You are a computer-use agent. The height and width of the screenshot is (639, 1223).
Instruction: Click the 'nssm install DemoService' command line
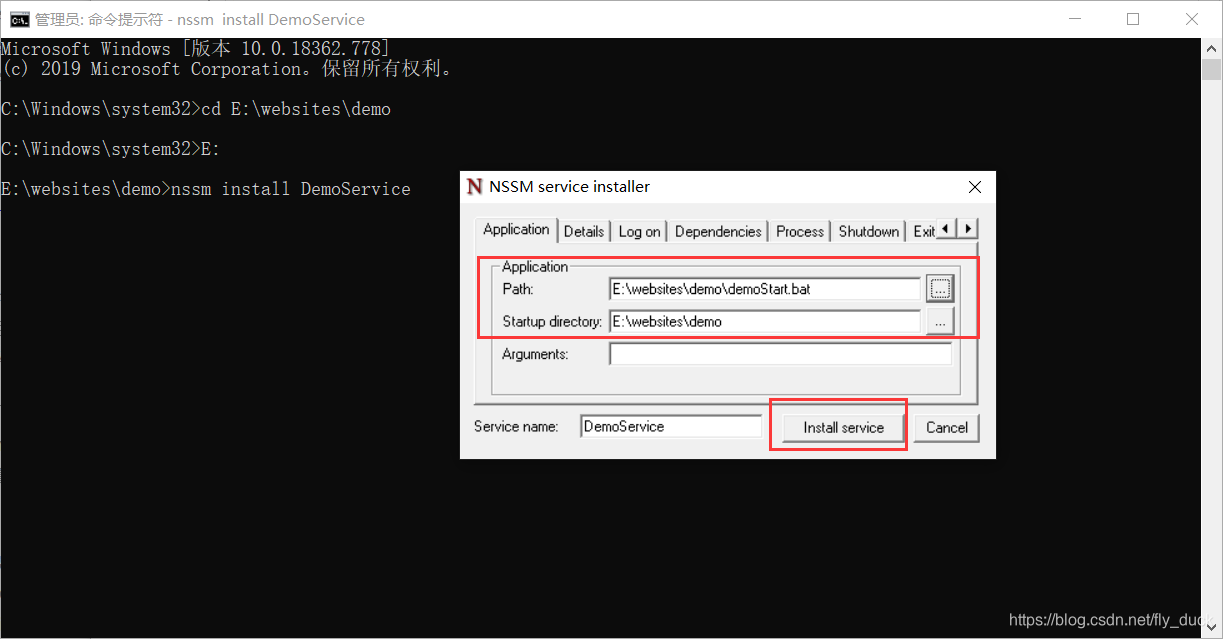(x=206, y=189)
